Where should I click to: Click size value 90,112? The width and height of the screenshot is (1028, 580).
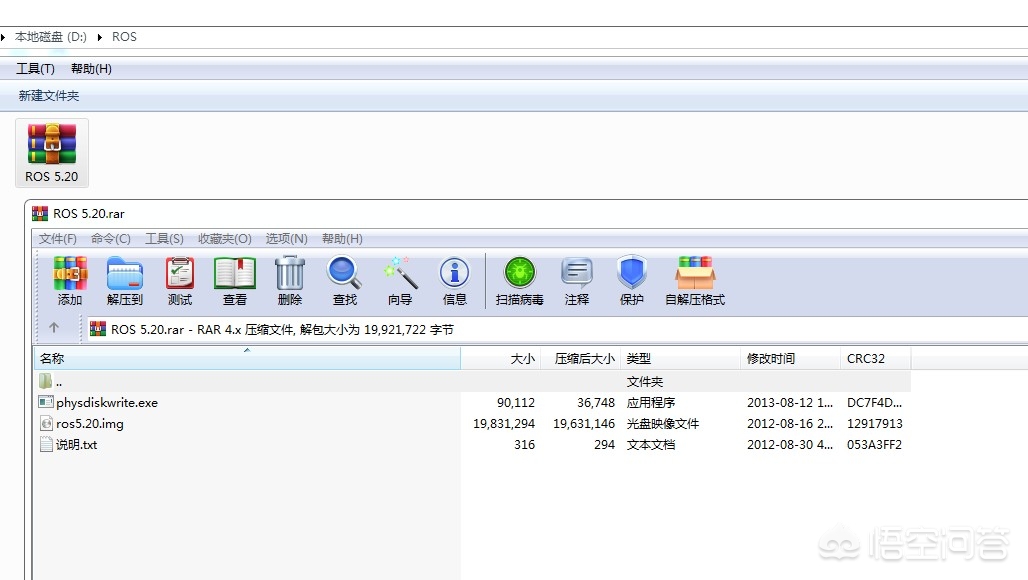pyautogui.click(x=515, y=402)
